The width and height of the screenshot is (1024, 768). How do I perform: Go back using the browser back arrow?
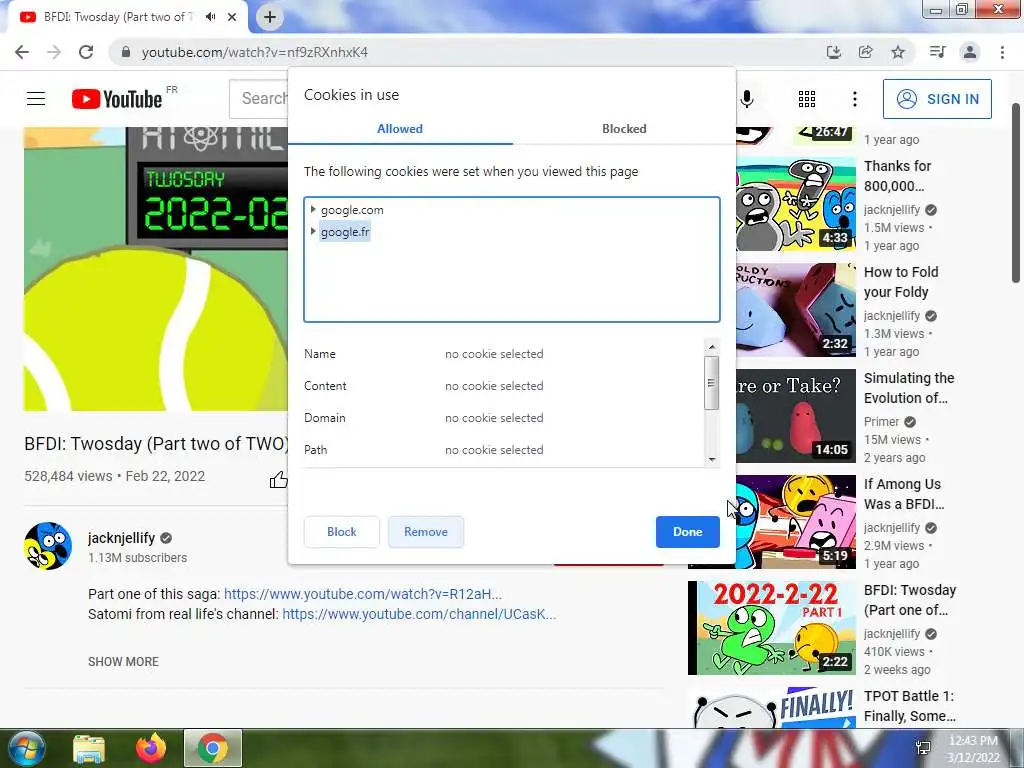pos(22,52)
